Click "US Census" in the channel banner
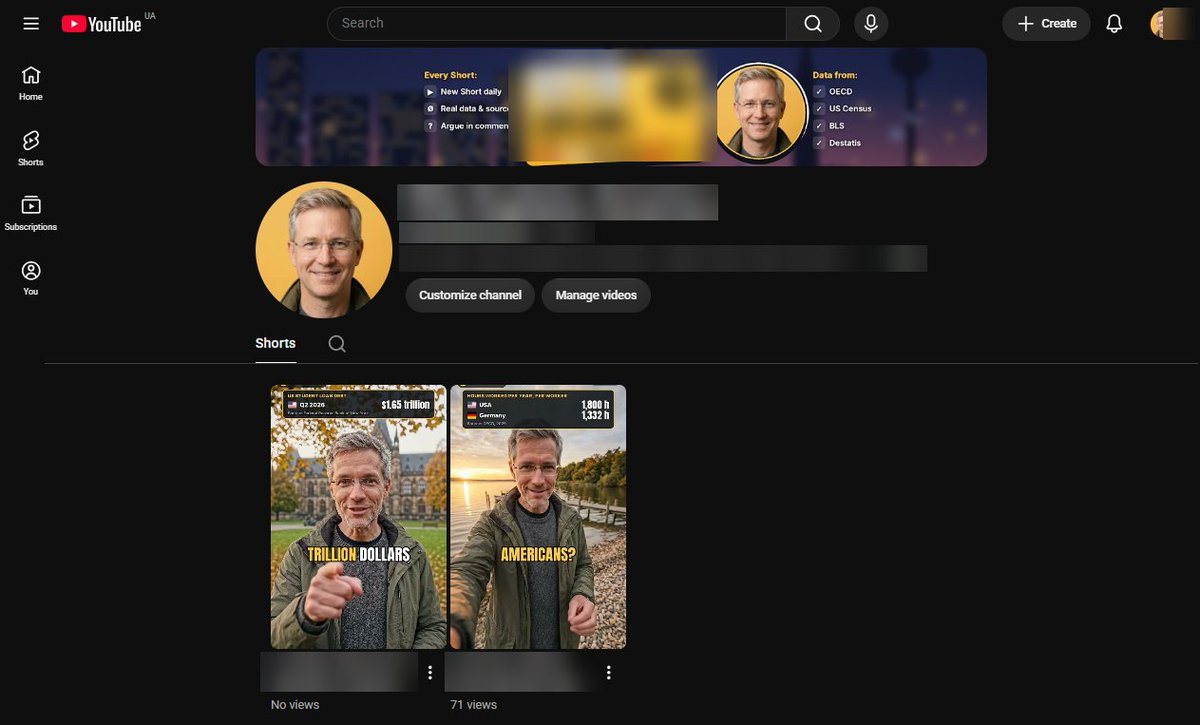 click(850, 109)
